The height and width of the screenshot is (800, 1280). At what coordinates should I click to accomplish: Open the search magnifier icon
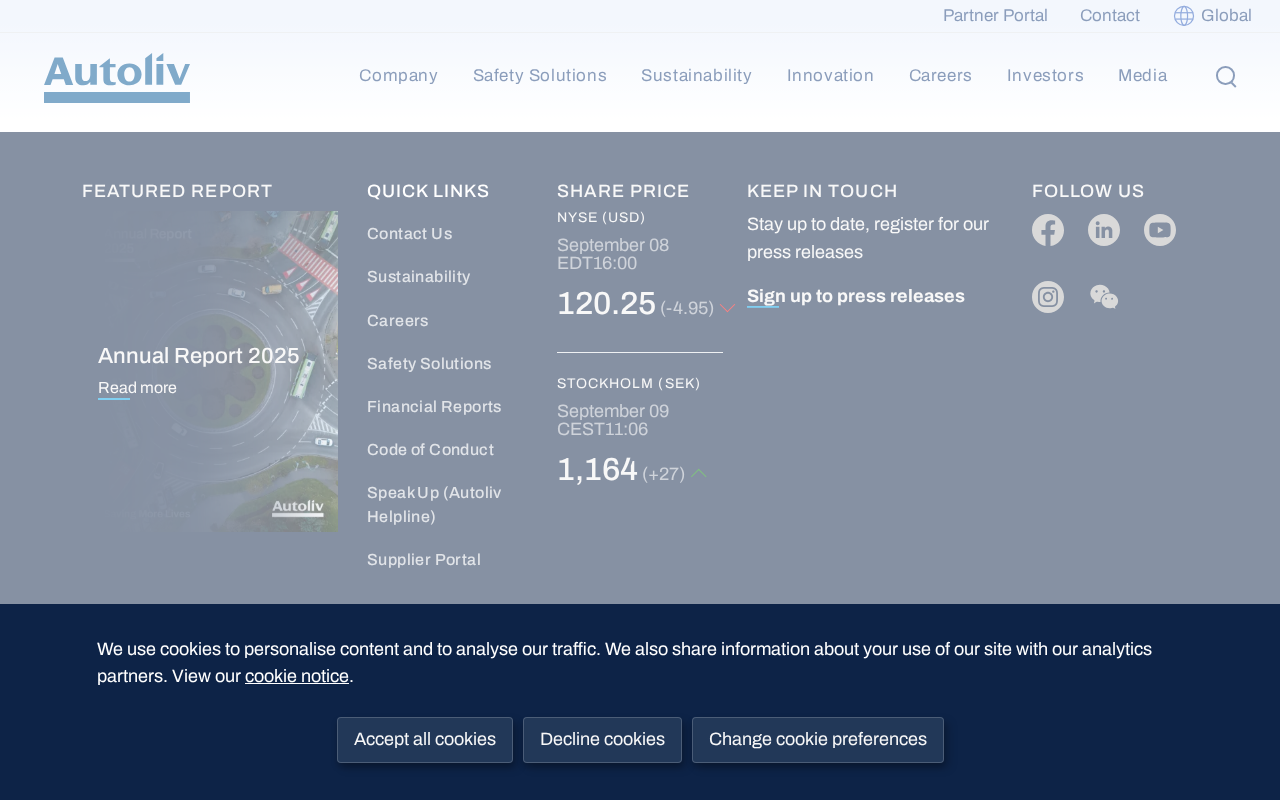click(1226, 77)
